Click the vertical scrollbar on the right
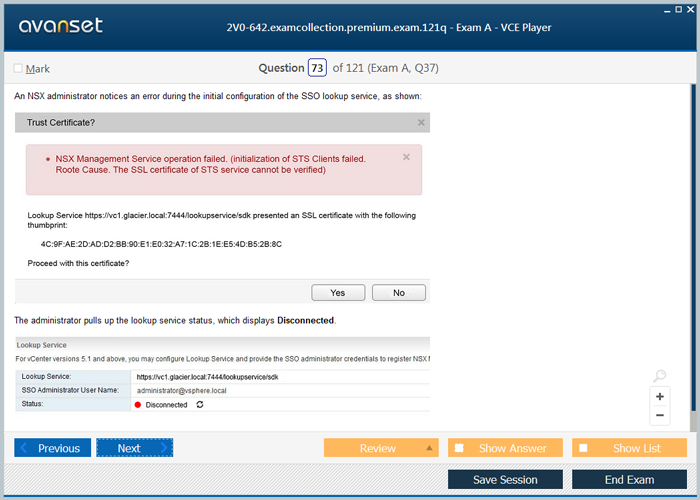Viewport: 700px width, 500px height. [x=693, y=250]
